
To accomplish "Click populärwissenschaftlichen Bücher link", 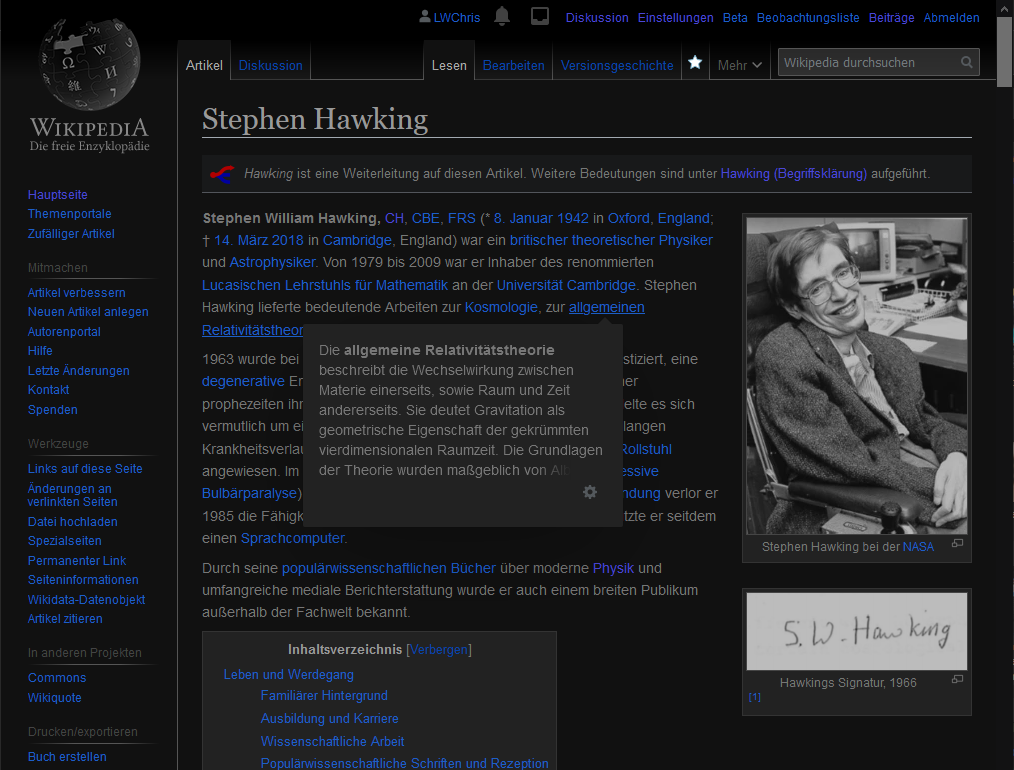I will pos(389,568).
